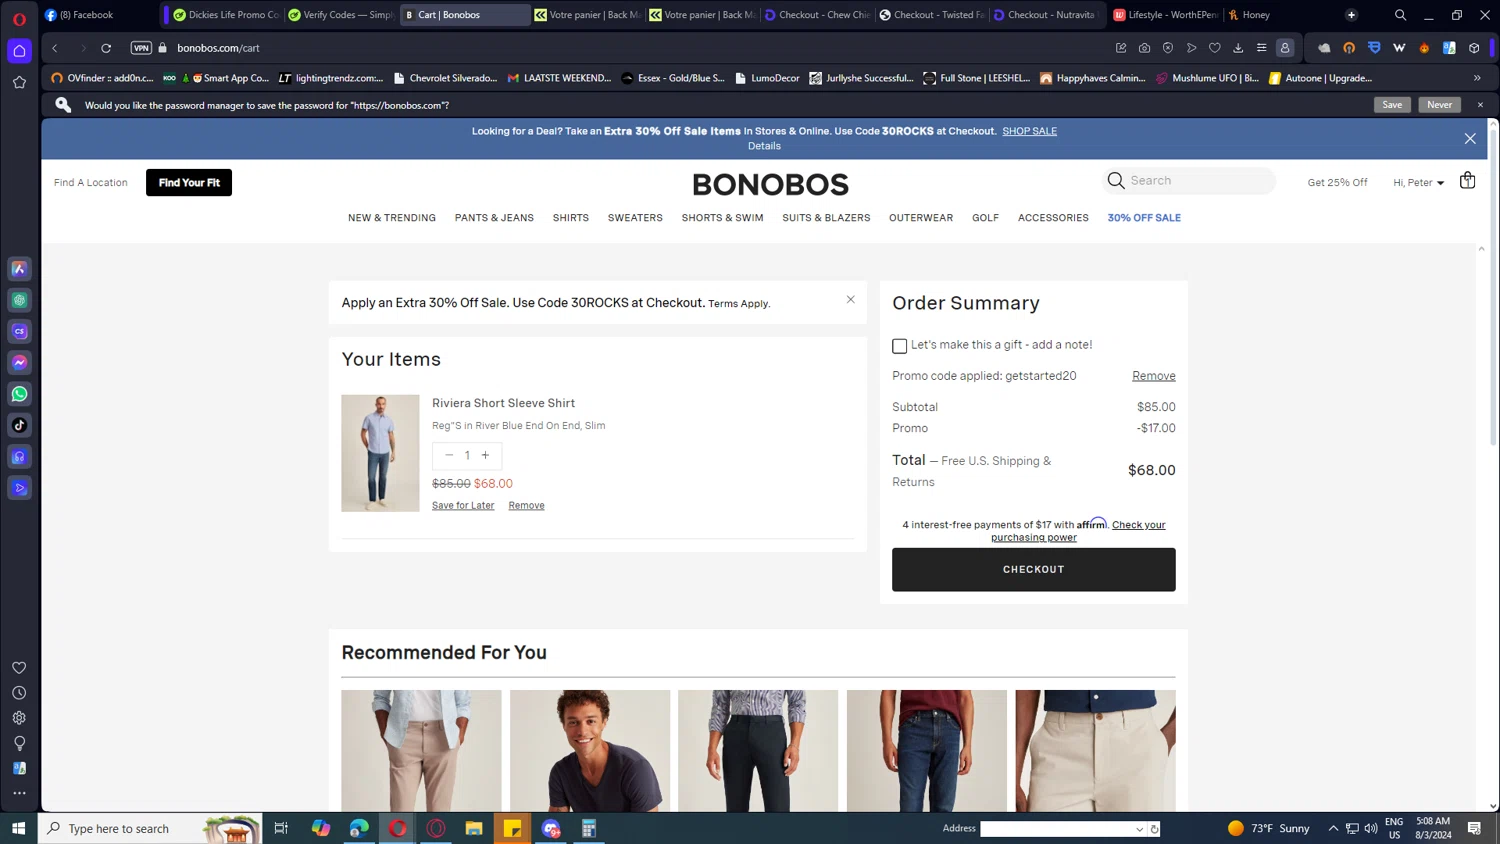The height and width of the screenshot is (844, 1500).
Task: Open the OUTERWEAR menu
Action: coord(921,218)
